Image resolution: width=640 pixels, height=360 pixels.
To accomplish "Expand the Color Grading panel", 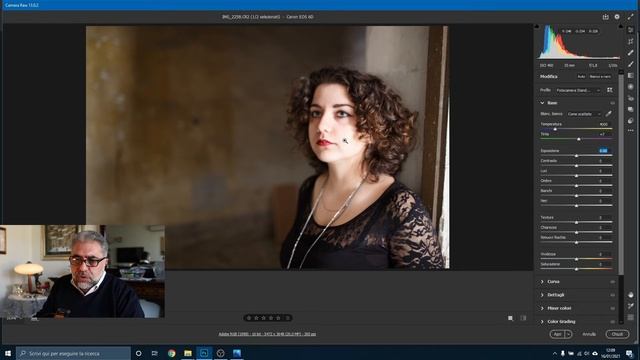I will [x=542, y=322].
